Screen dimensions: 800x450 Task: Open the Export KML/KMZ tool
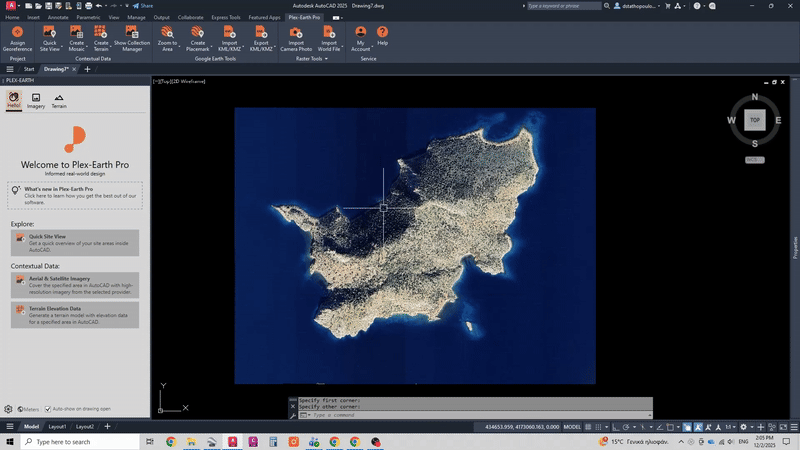261,38
